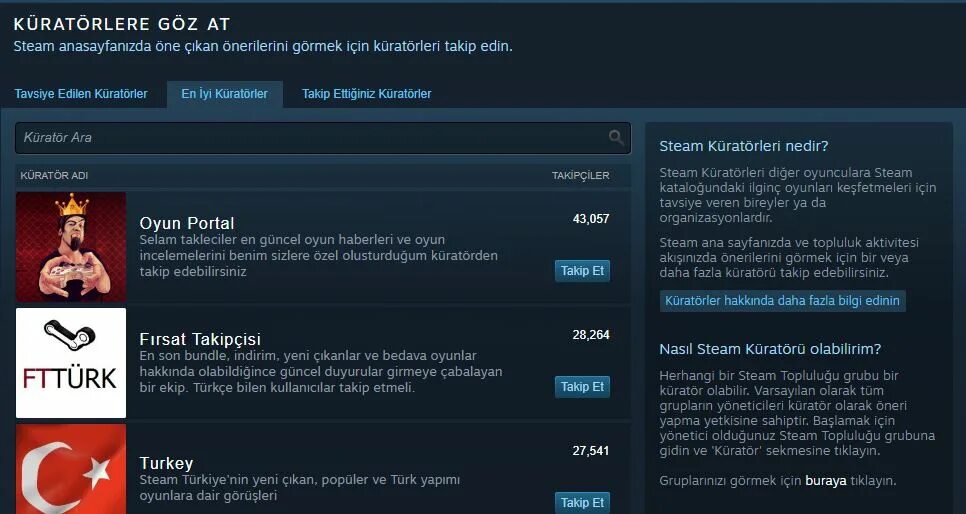This screenshot has width=966, height=514.
Task: Select the En İyi Küratörler tab
Action: pos(225,94)
